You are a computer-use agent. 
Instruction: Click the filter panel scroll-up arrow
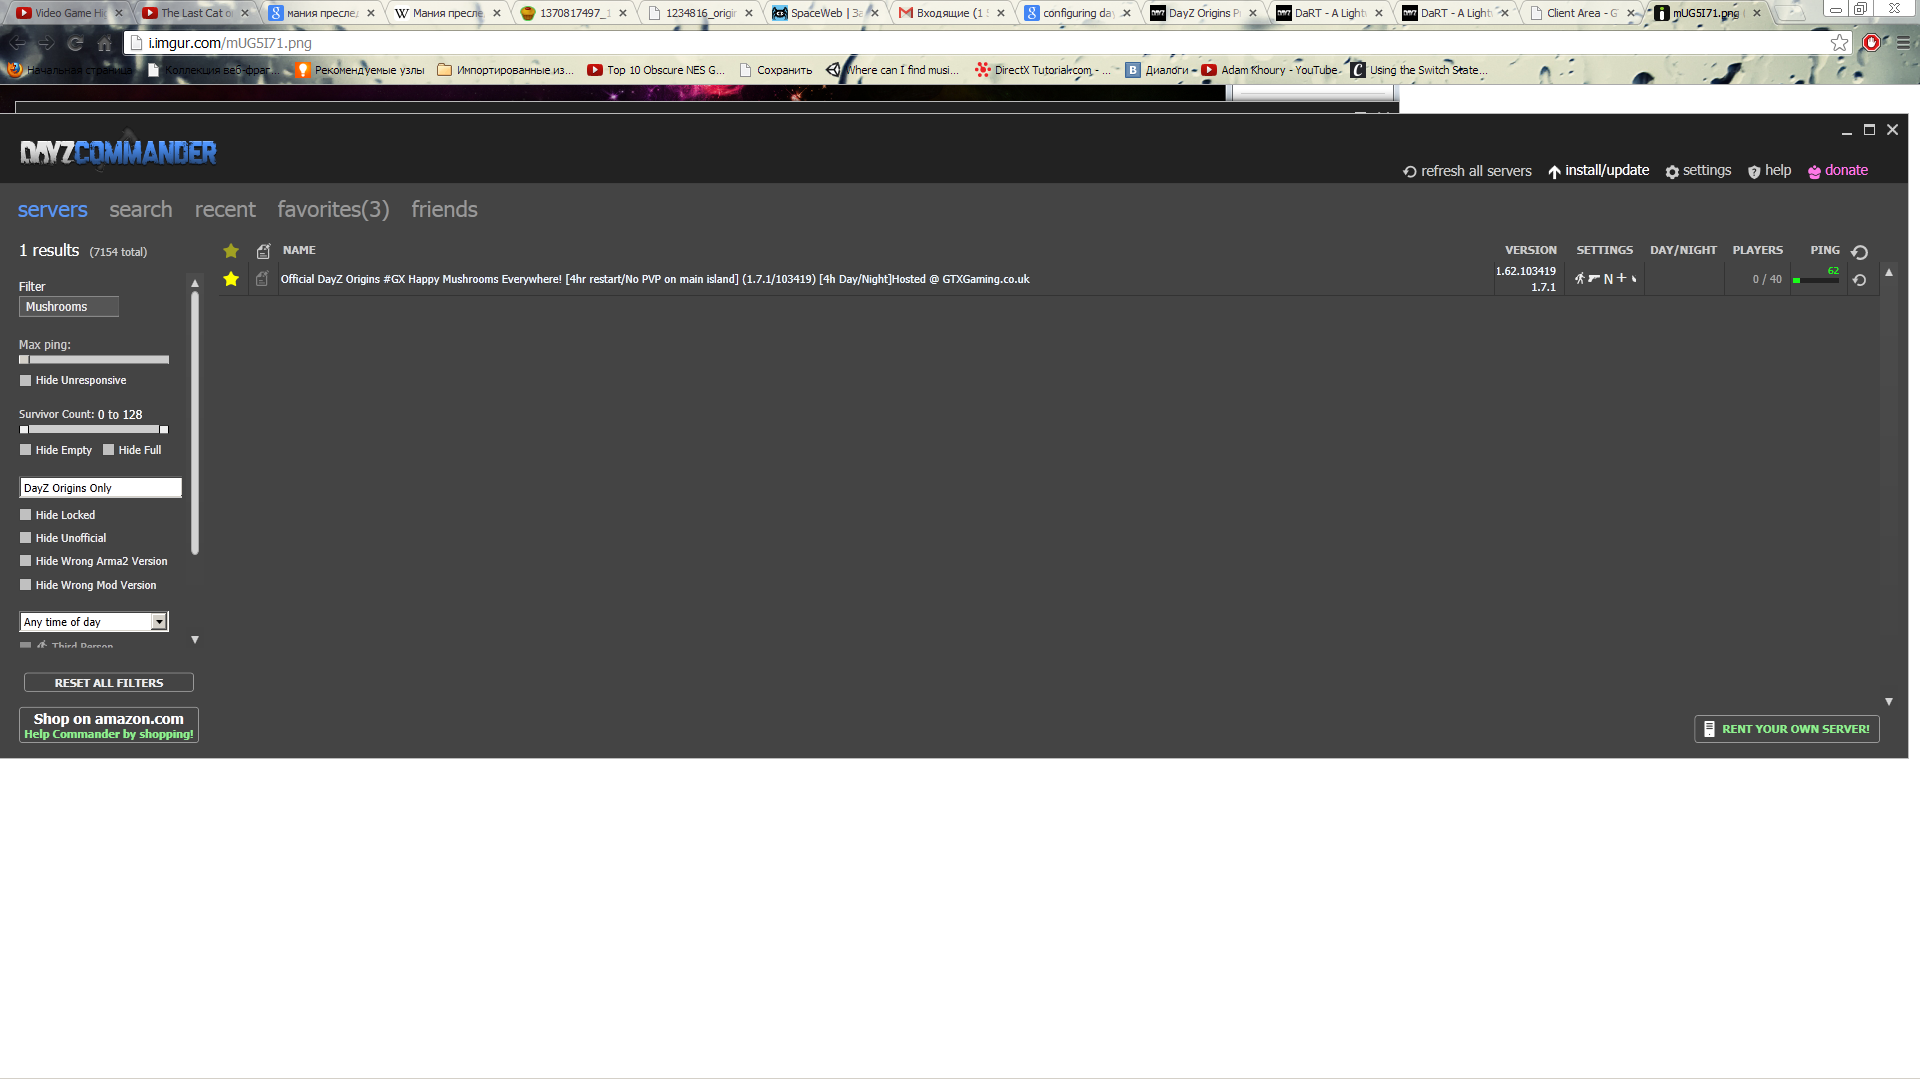[x=195, y=284]
